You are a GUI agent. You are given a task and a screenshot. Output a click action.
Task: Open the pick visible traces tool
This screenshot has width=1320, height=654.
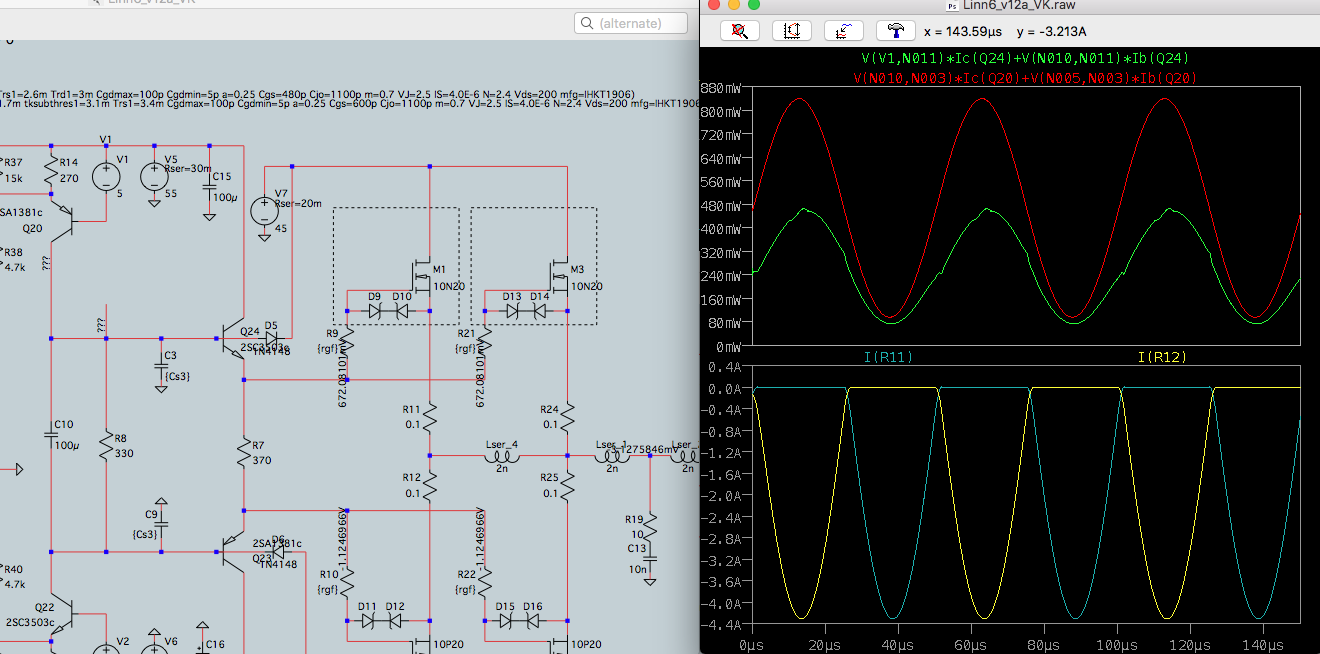click(x=844, y=31)
